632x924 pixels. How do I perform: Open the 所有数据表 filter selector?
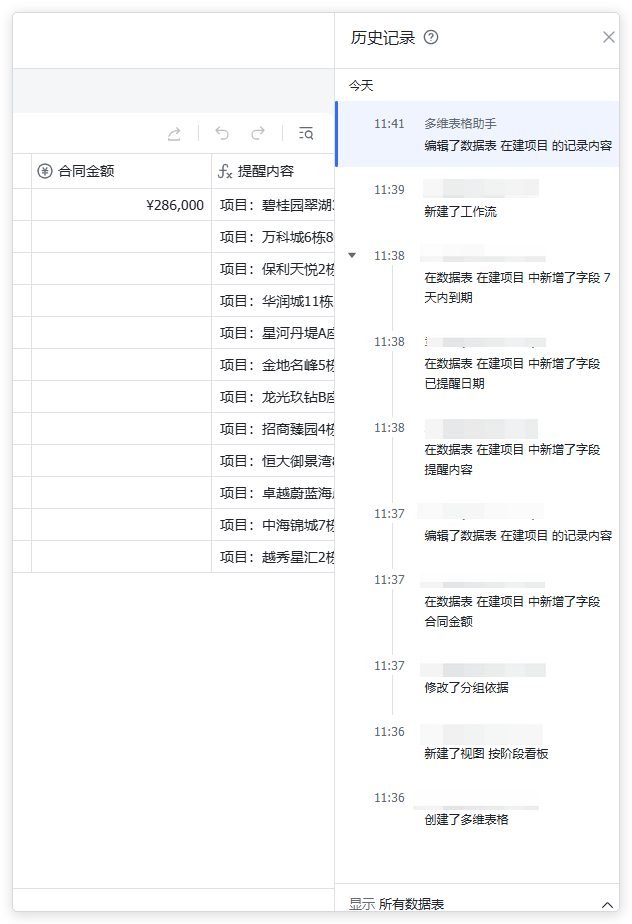[411, 905]
